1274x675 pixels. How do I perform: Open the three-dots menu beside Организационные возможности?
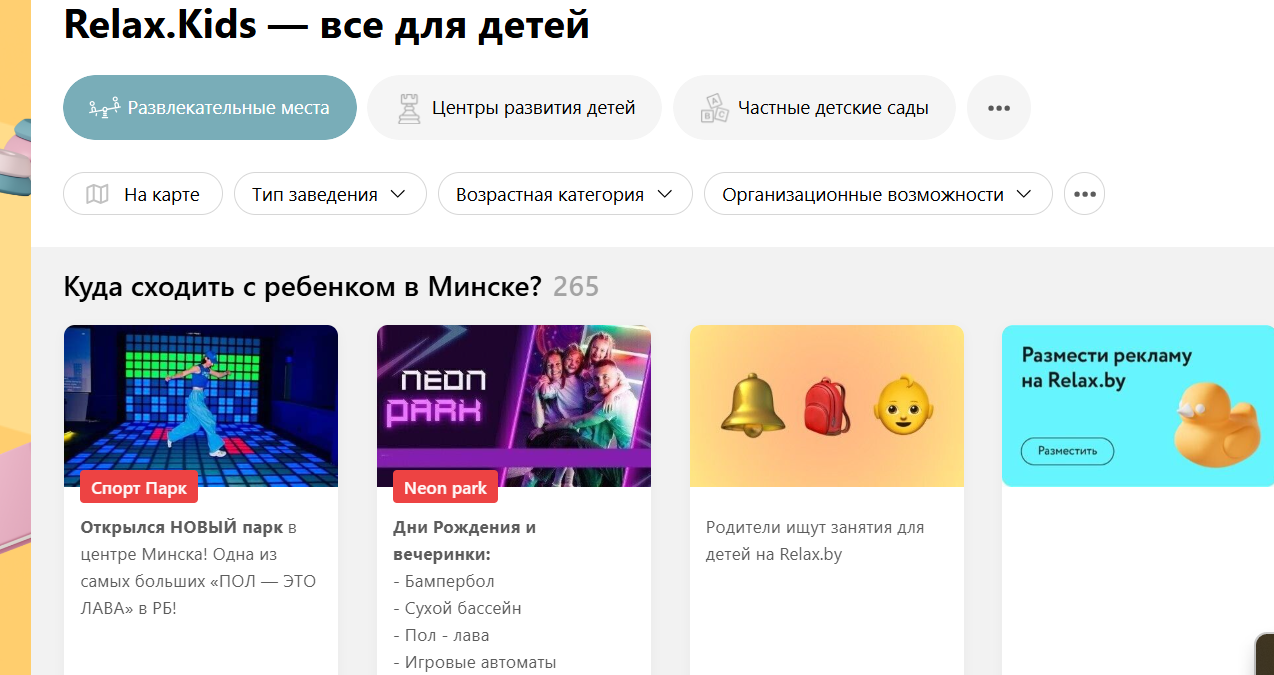pyautogui.click(x=1084, y=194)
